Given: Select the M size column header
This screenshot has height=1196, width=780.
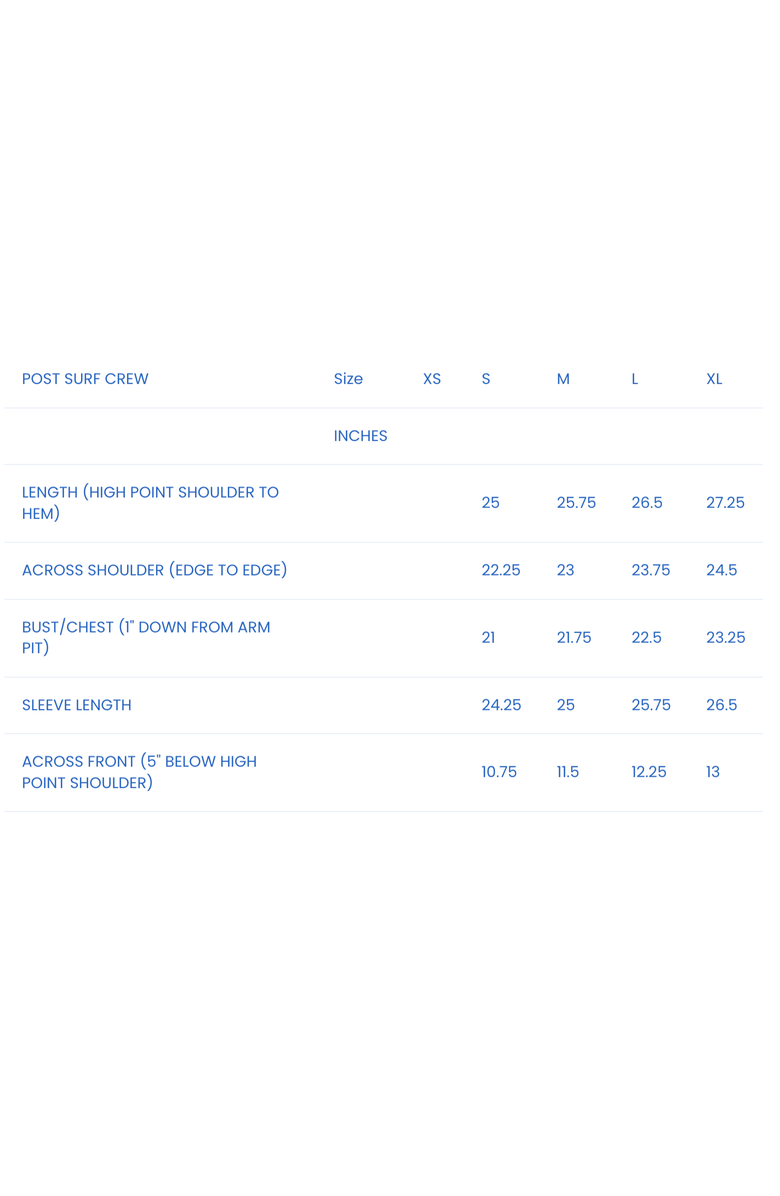Looking at the screenshot, I should pos(563,379).
